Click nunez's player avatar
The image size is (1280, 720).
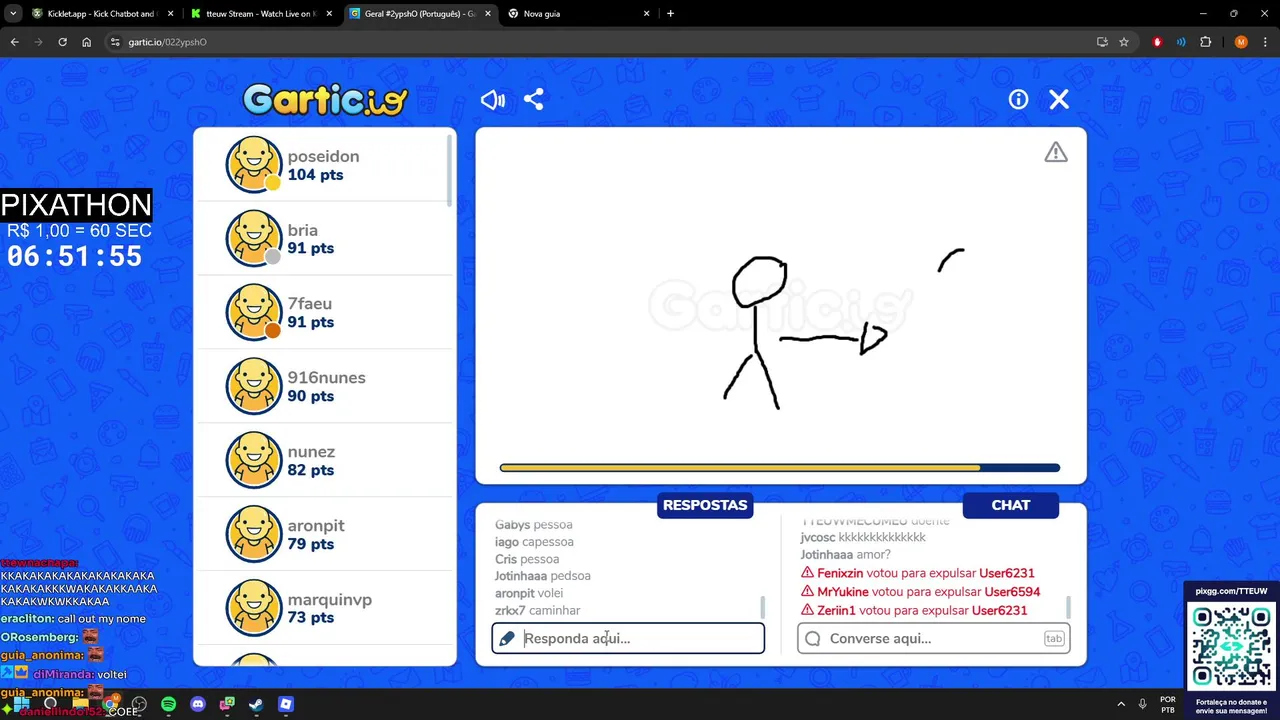tap(254, 460)
